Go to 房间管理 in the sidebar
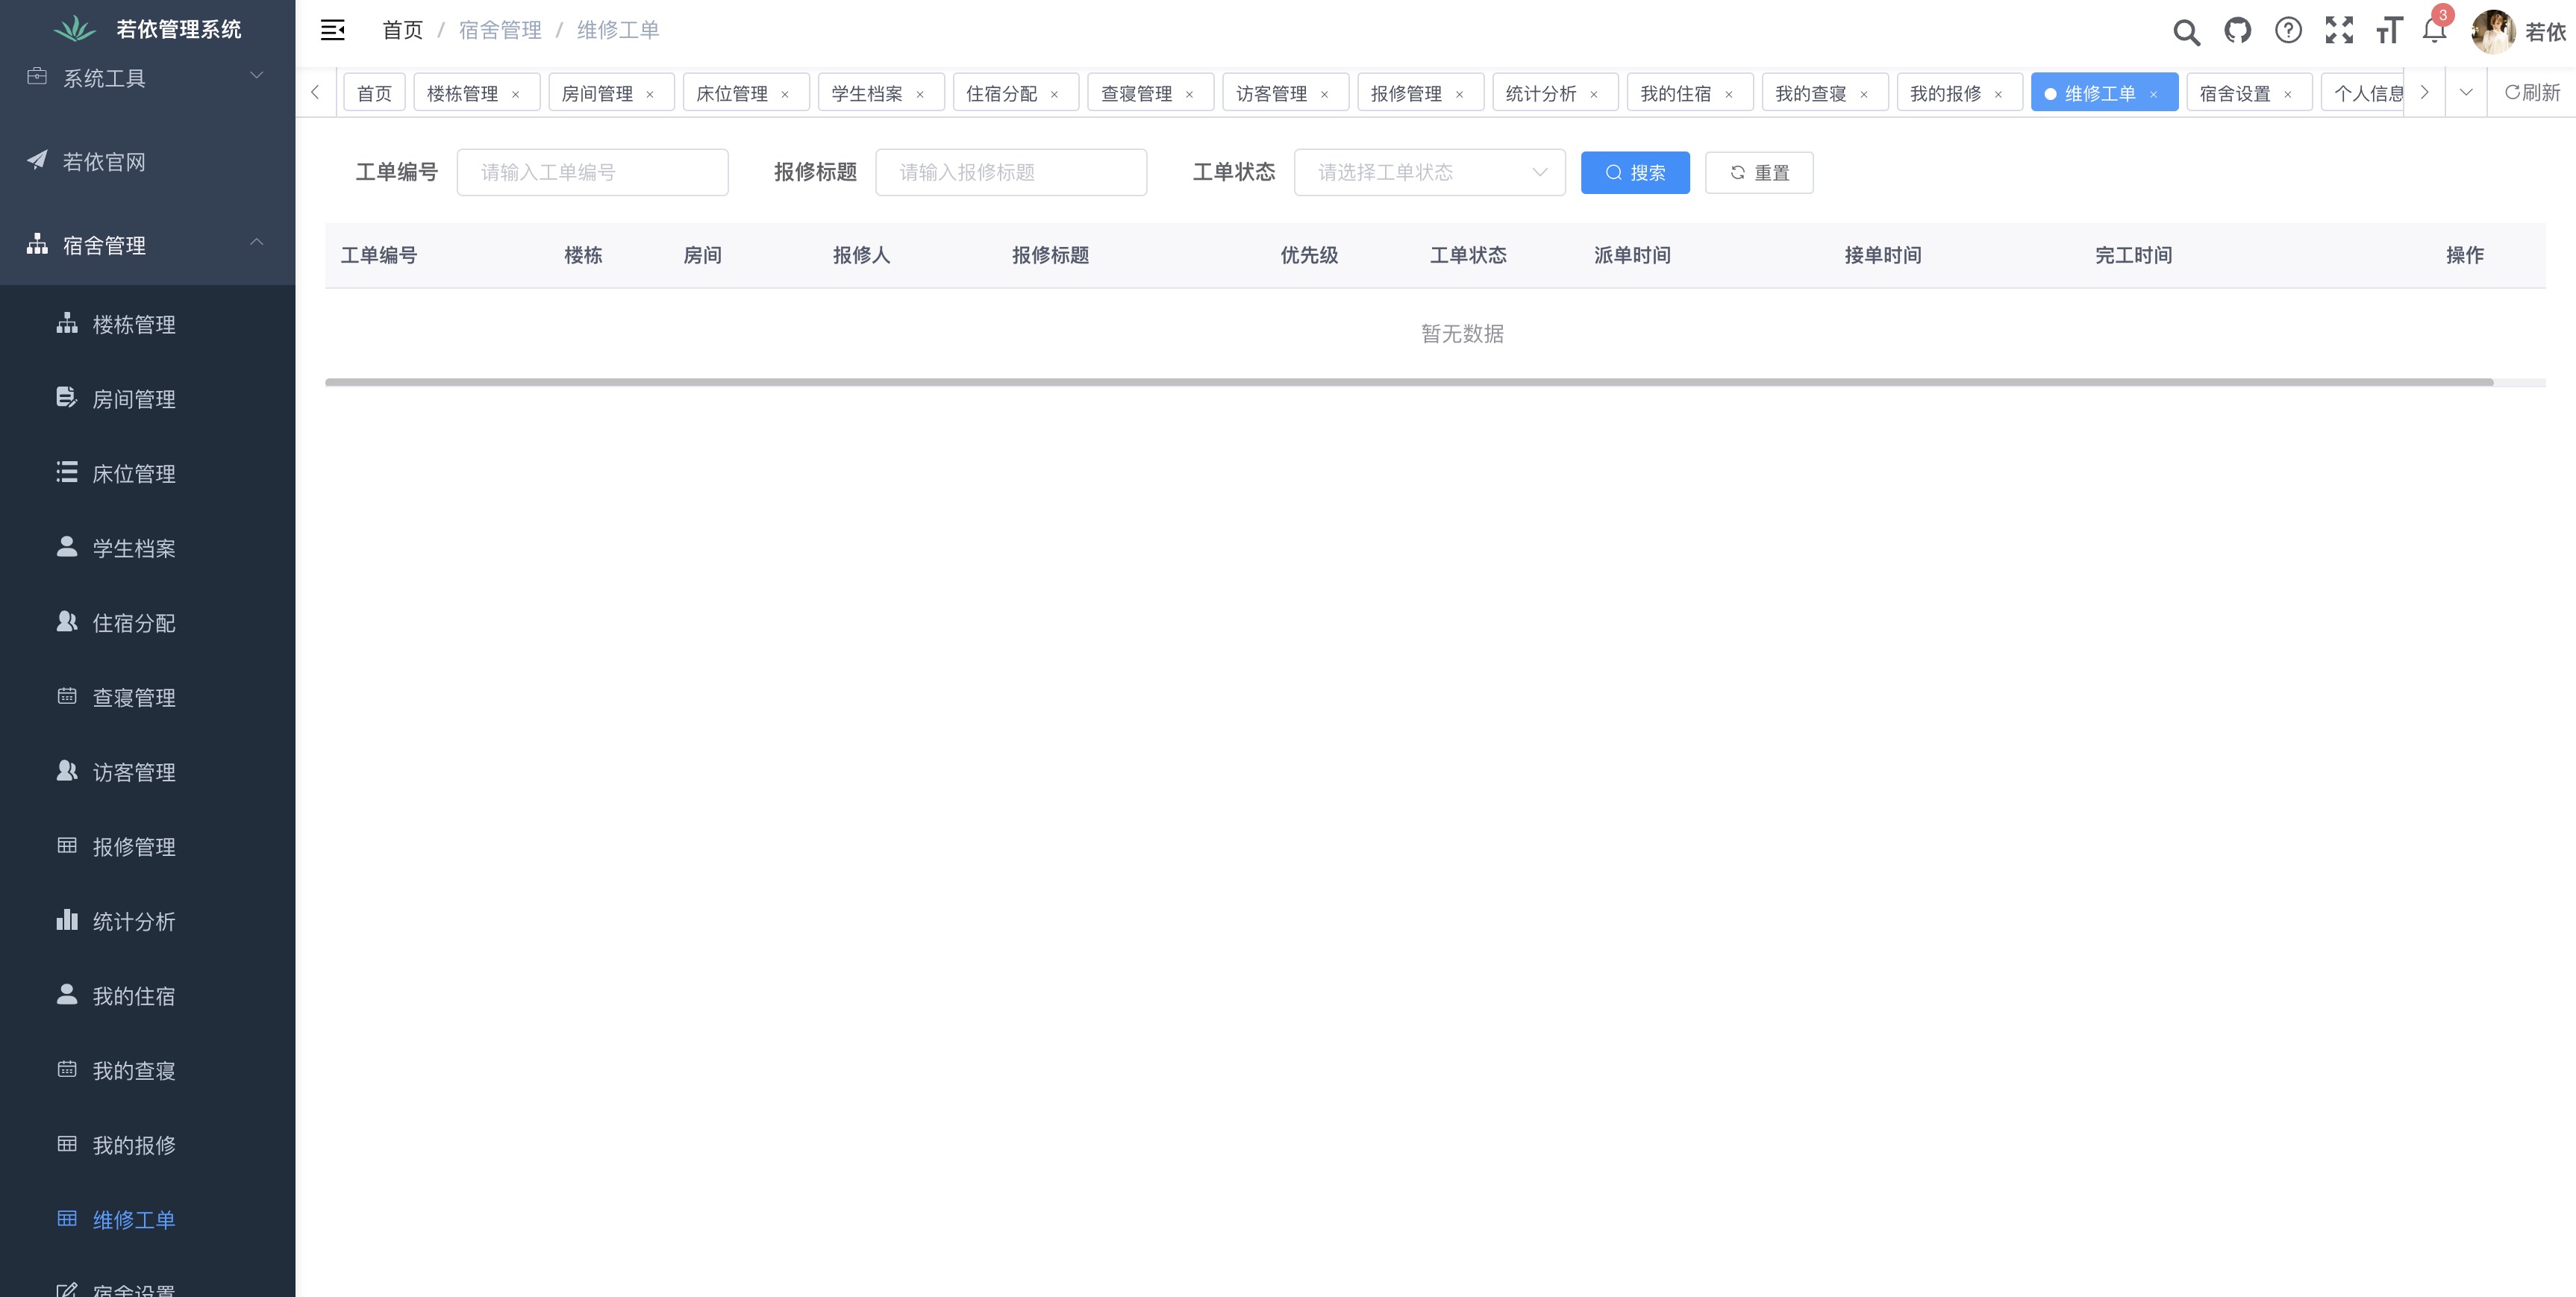Screen dimensions: 2576x1297 point(148,398)
